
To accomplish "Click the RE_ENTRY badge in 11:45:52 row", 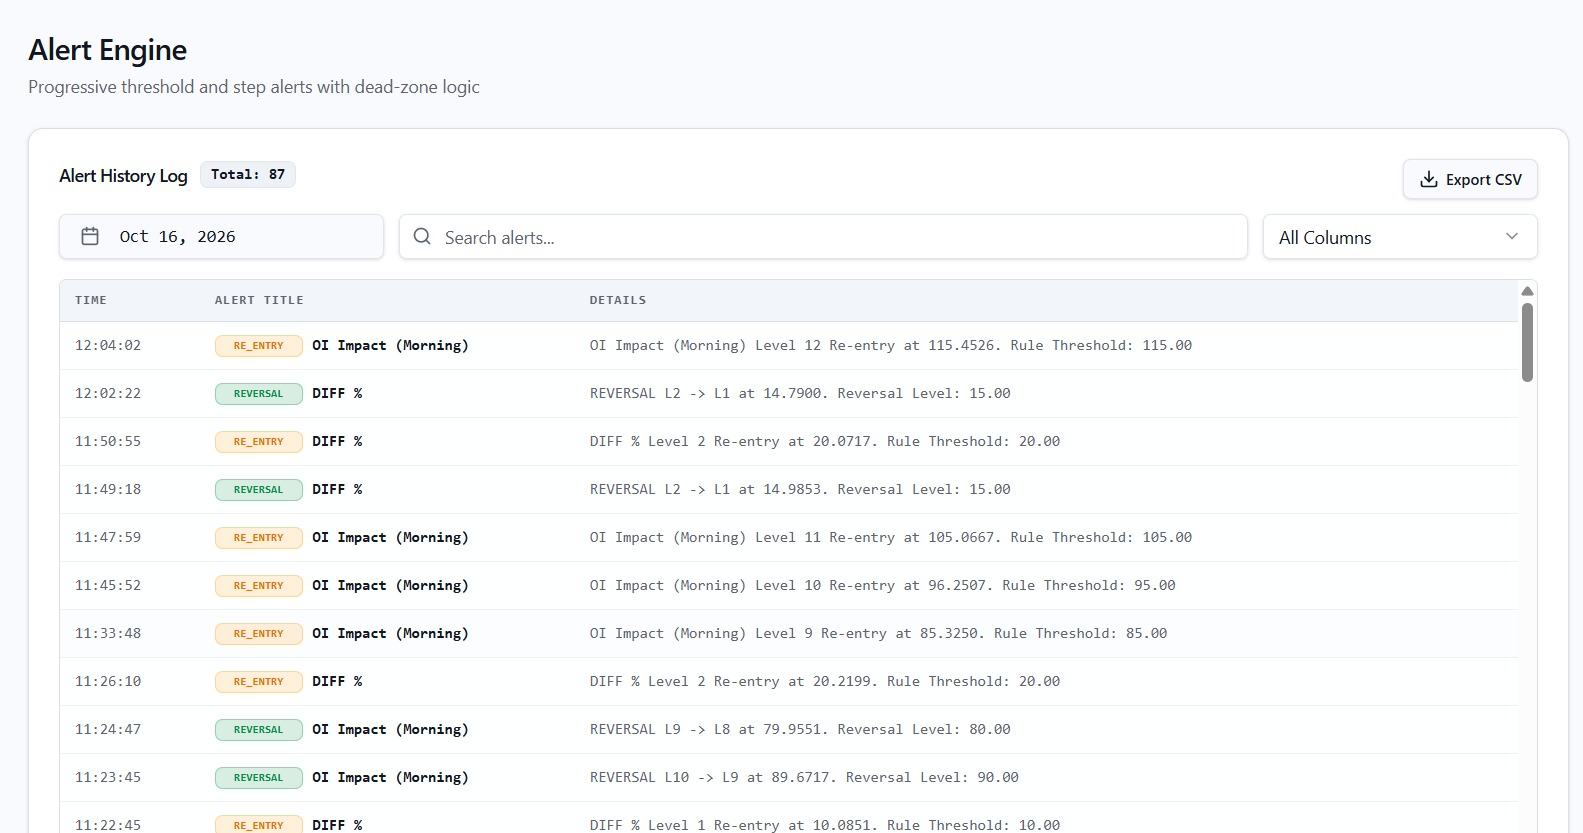I will point(259,586).
